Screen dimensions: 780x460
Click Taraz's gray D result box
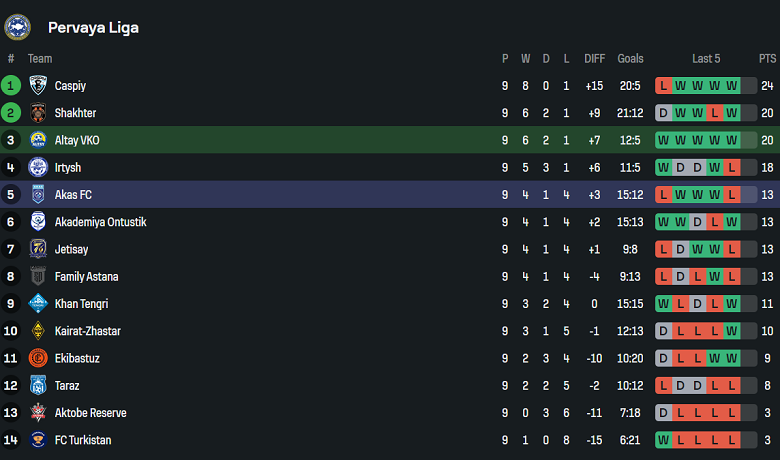[680, 385]
